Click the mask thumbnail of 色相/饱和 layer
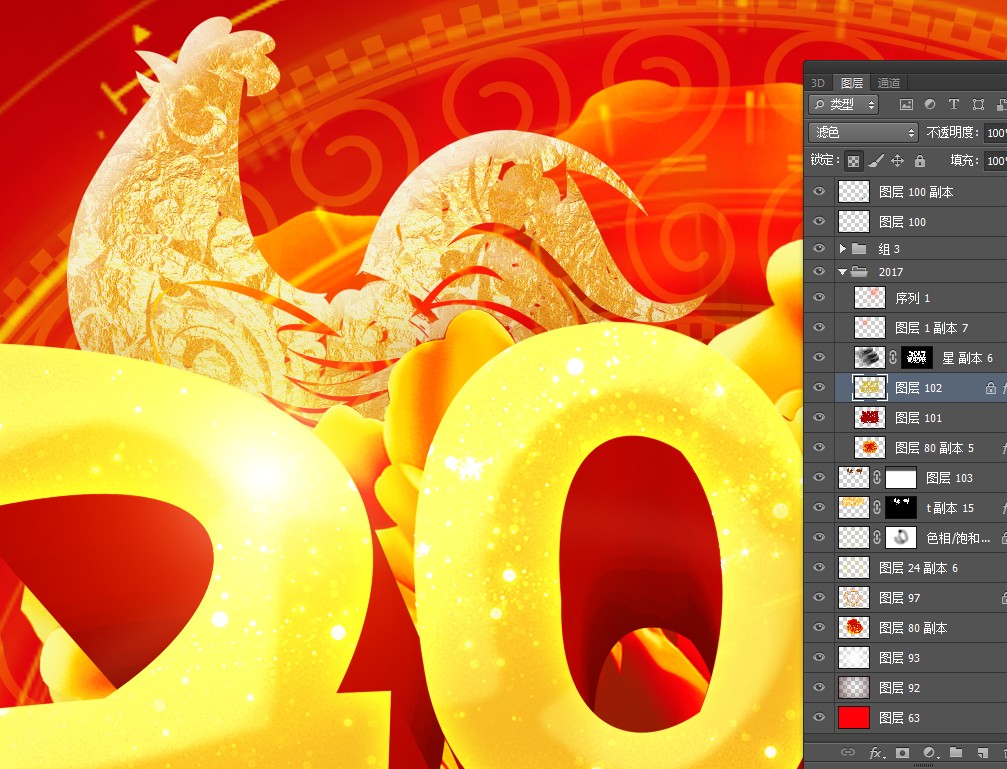Screen dimensions: 1007x769 [900, 537]
